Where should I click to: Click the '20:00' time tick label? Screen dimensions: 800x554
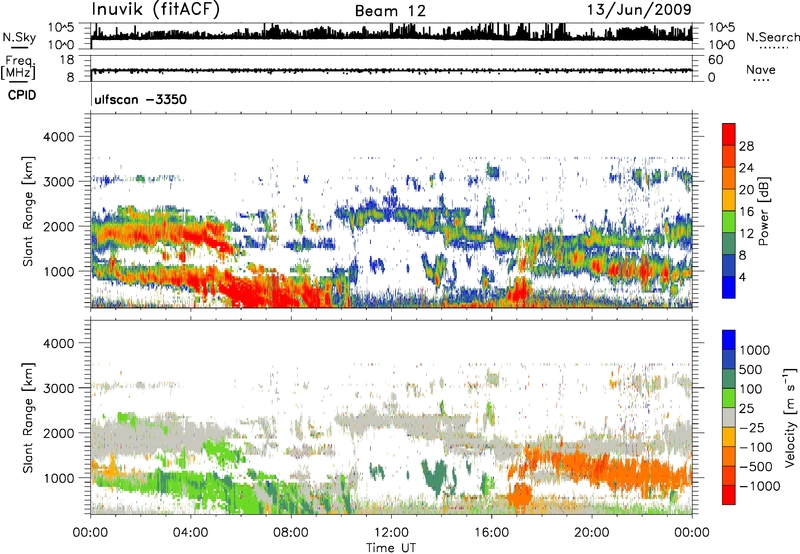click(591, 533)
